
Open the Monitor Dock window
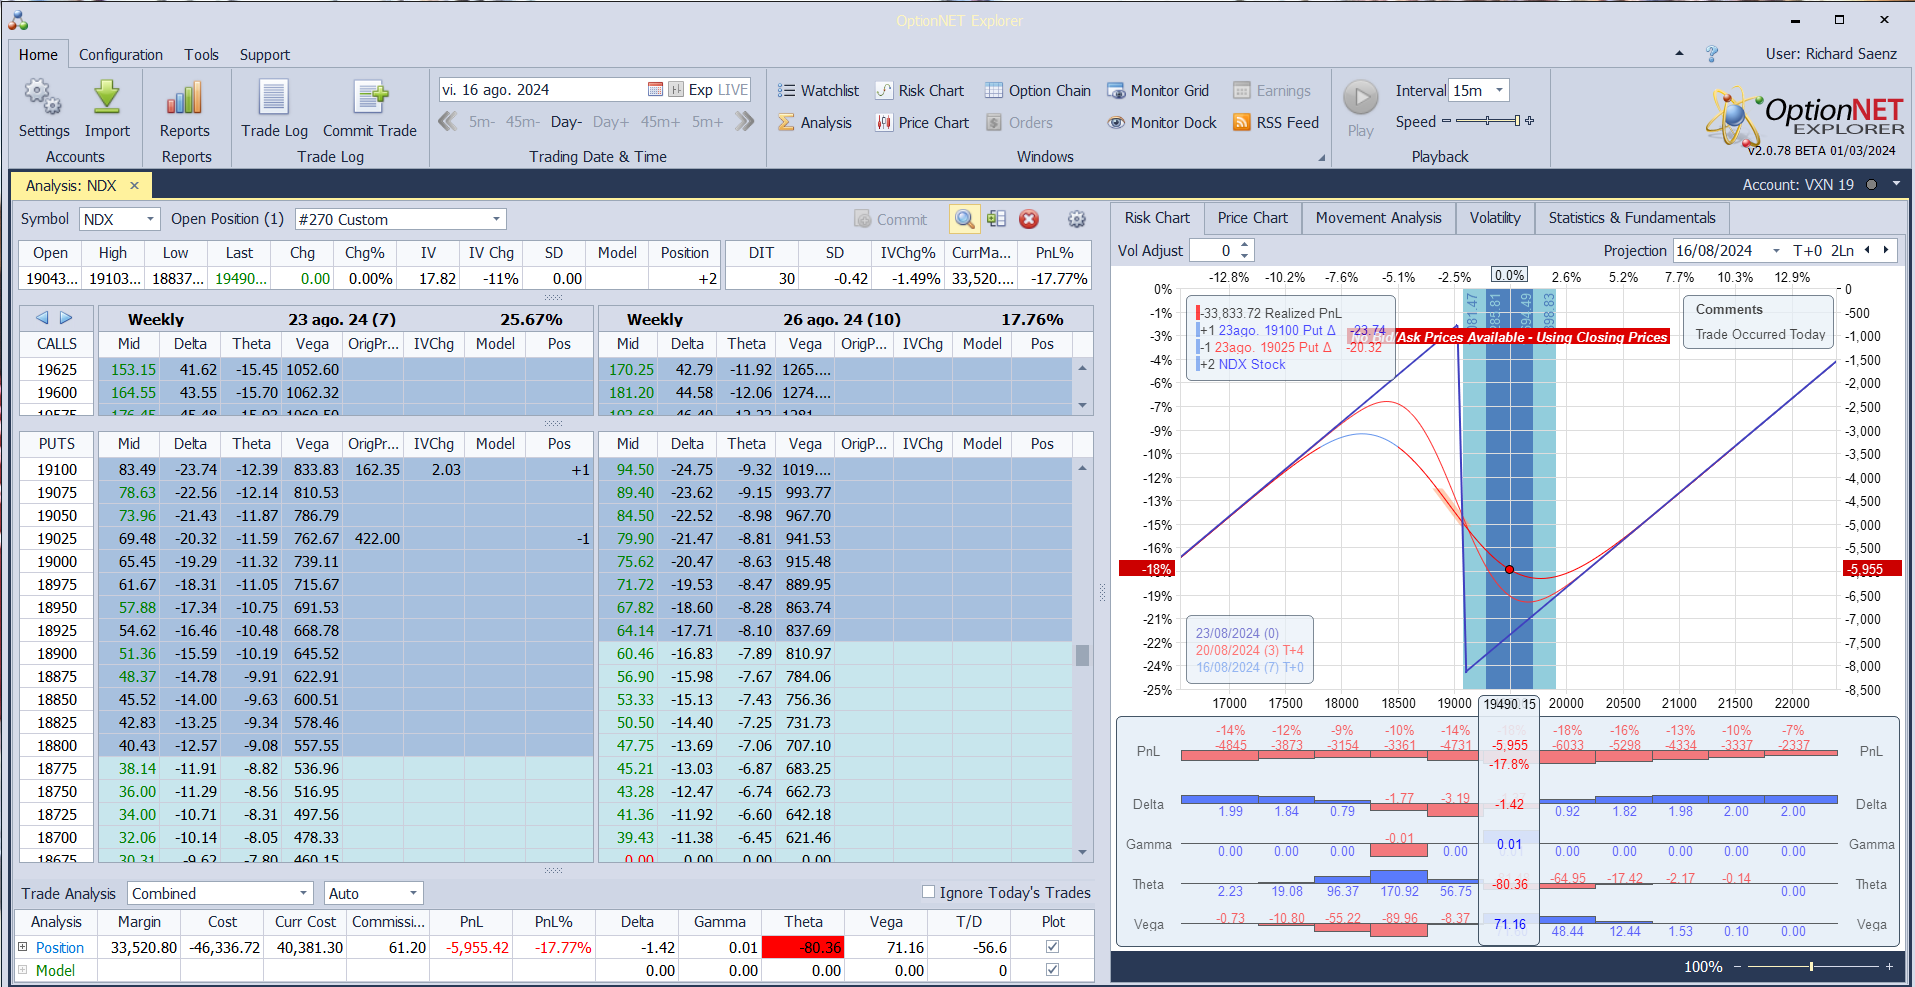(1162, 123)
